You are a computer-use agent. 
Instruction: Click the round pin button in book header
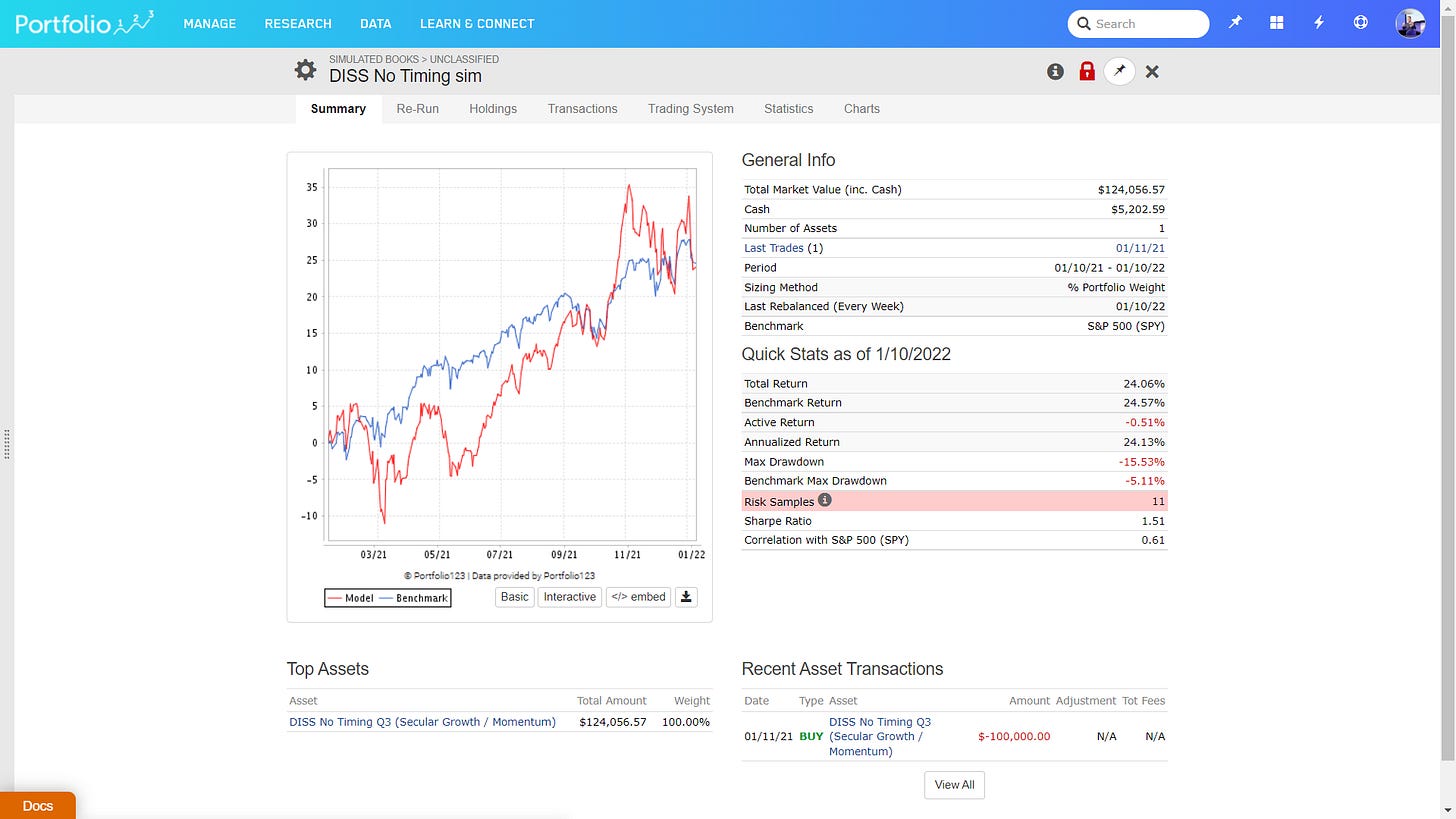pos(1119,71)
